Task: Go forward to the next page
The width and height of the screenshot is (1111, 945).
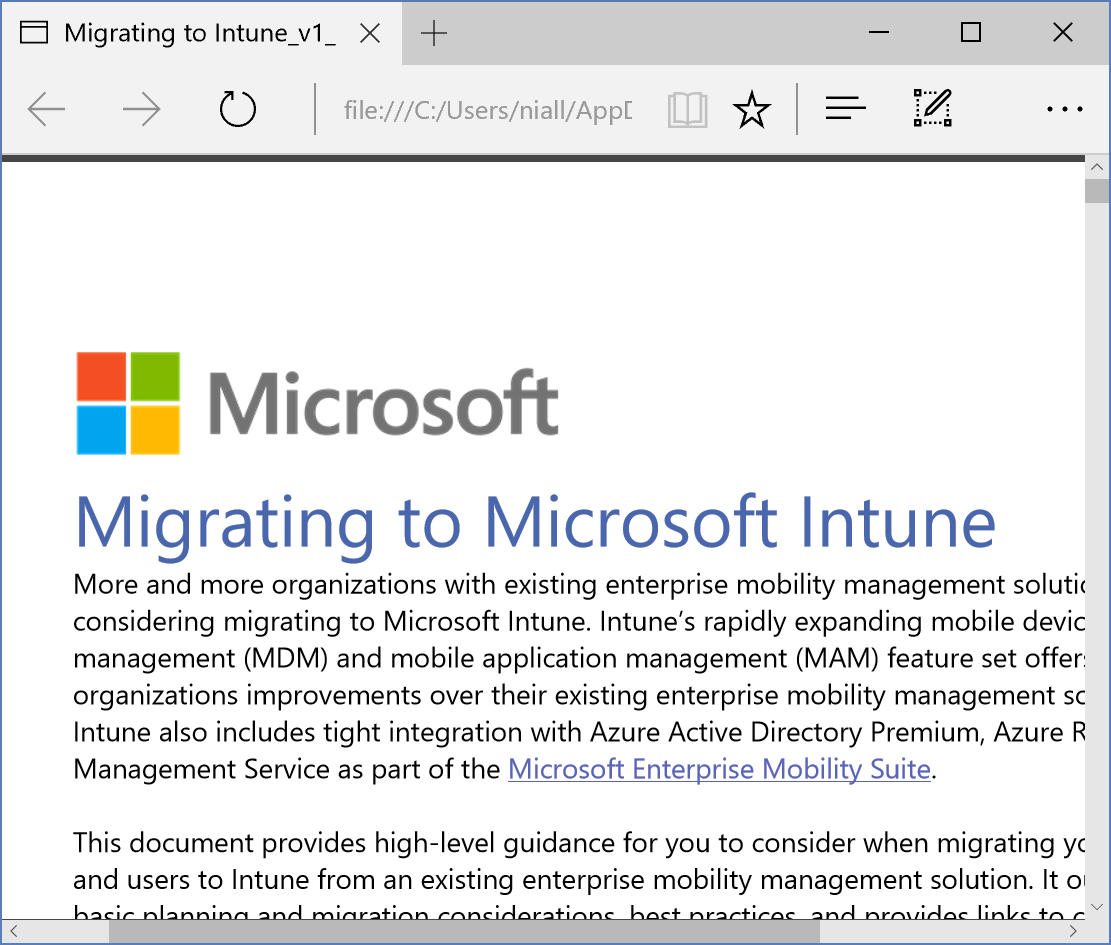Action: tap(142, 109)
